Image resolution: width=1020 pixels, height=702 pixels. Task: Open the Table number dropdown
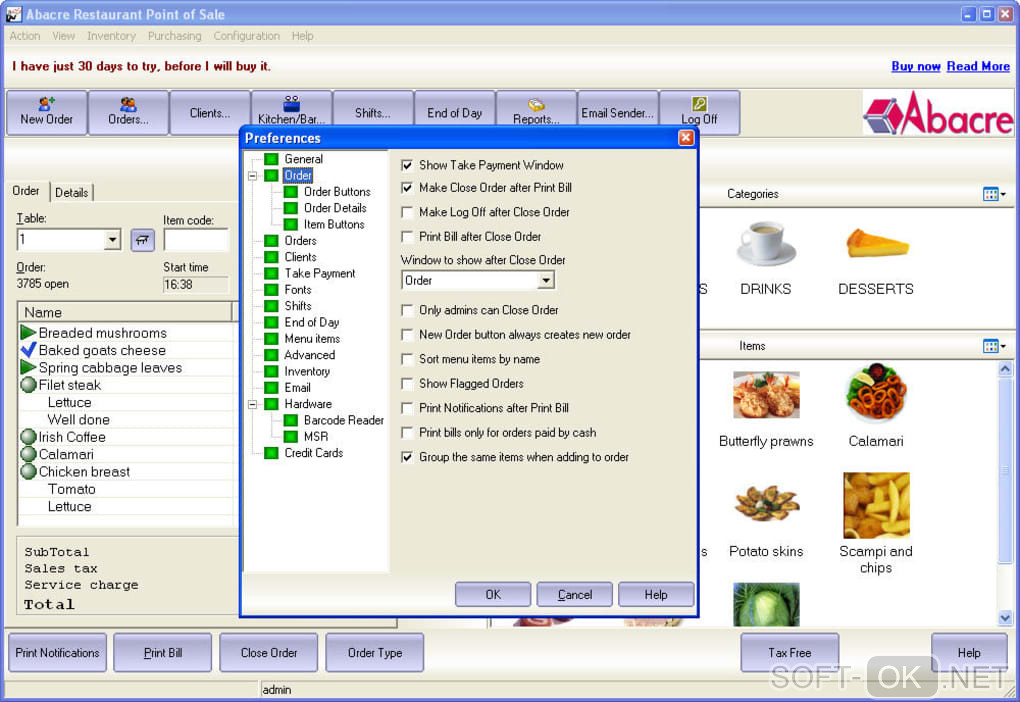(x=112, y=240)
